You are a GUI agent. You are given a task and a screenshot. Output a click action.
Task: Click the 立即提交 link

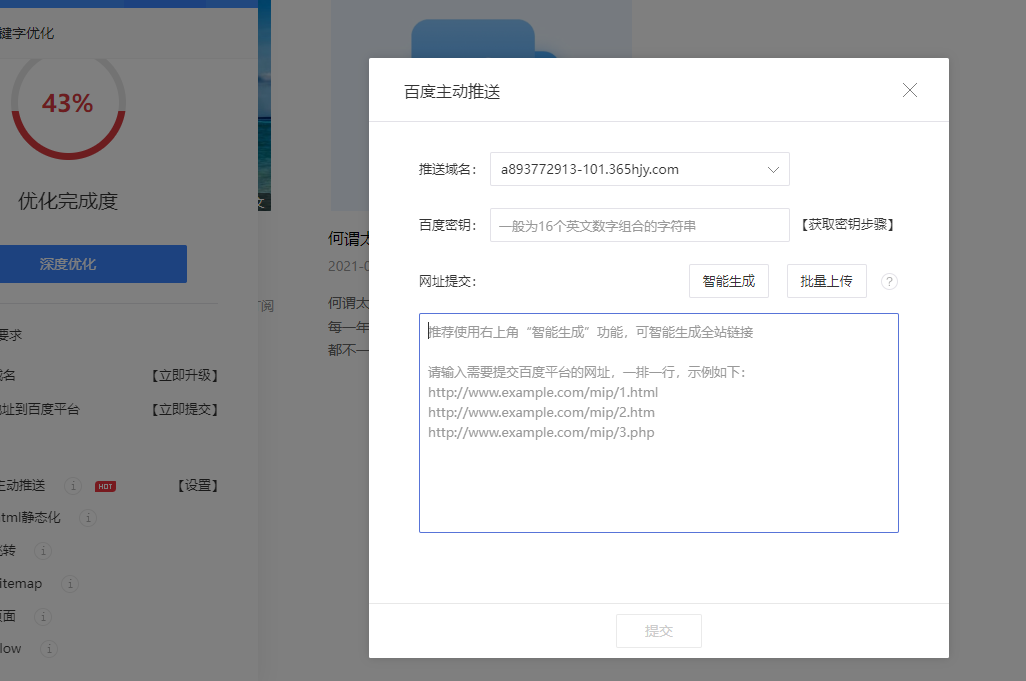pos(185,410)
